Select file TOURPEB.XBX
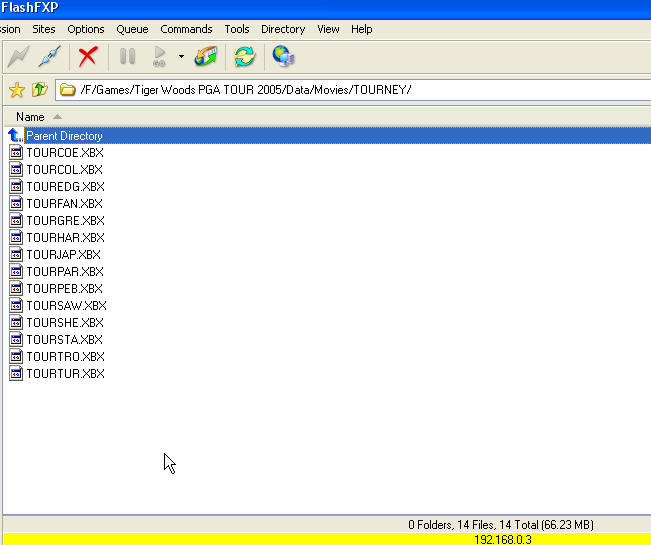Screen dimensions: 651x545 64,289
